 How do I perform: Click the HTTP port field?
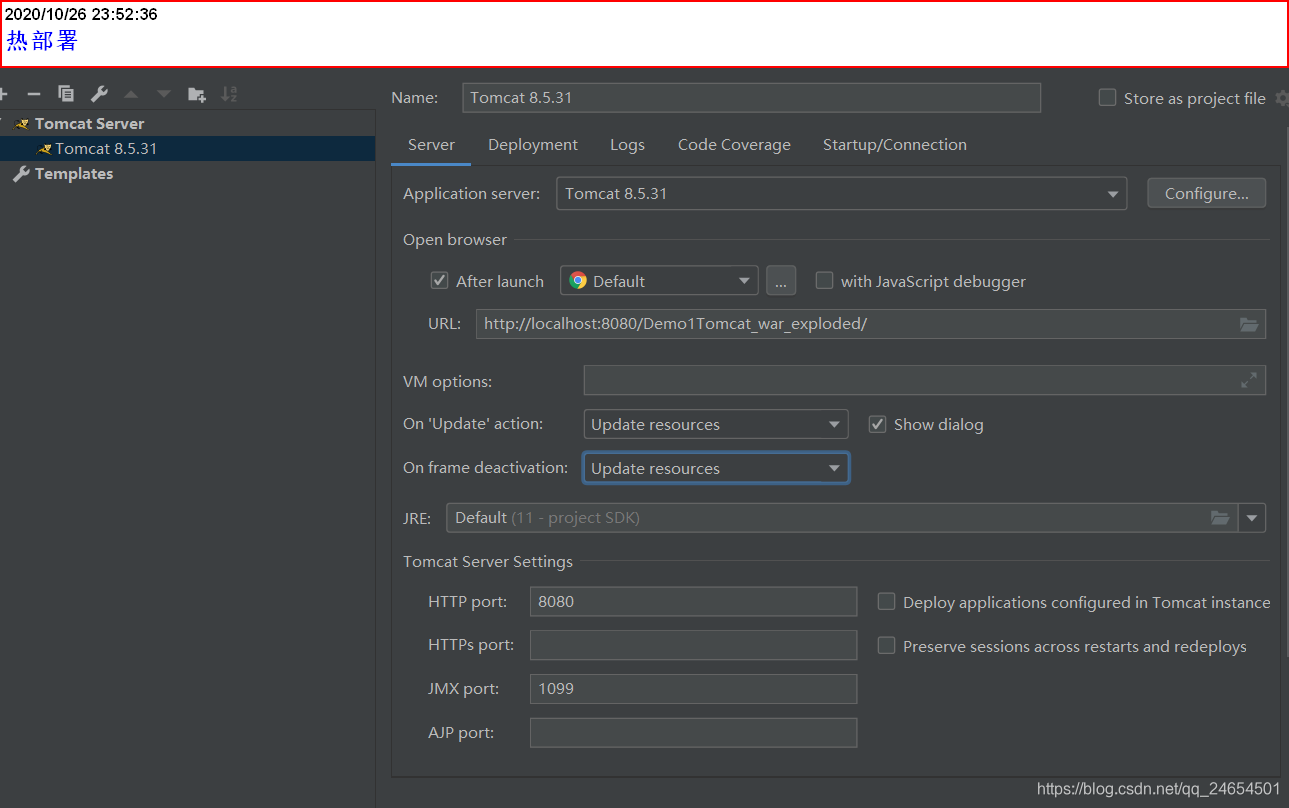(693, 602)
